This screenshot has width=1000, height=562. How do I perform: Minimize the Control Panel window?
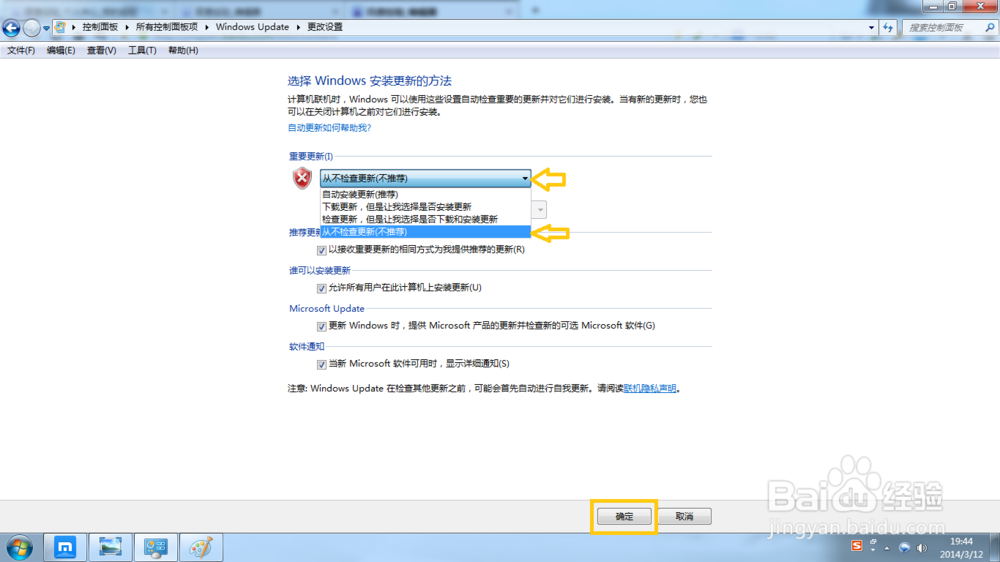pyautogui.click(x=932, y=6)
